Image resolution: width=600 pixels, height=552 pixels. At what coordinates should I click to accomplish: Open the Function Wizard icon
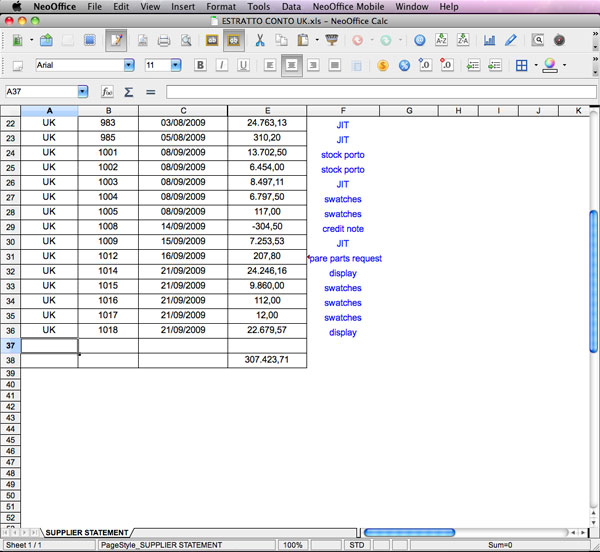pos(108,92)
